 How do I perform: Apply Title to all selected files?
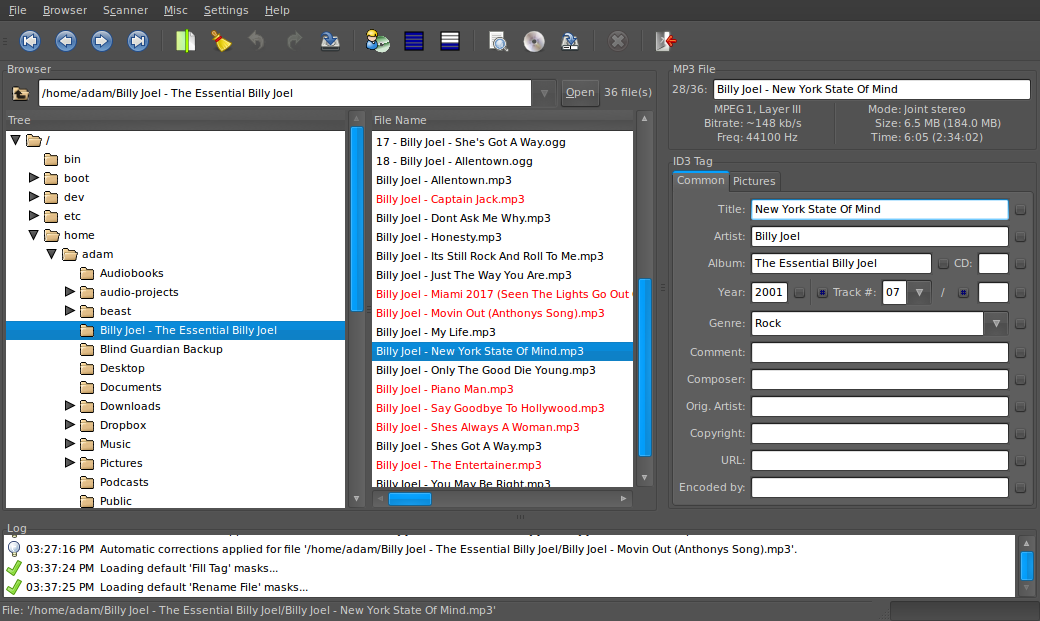click(x=1020, y=210)
